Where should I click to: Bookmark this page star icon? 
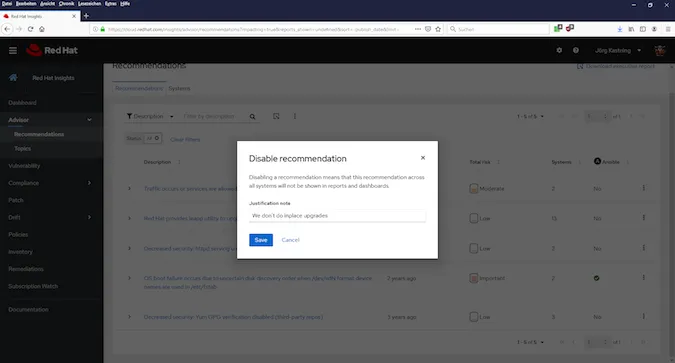[x=438, y=29]
